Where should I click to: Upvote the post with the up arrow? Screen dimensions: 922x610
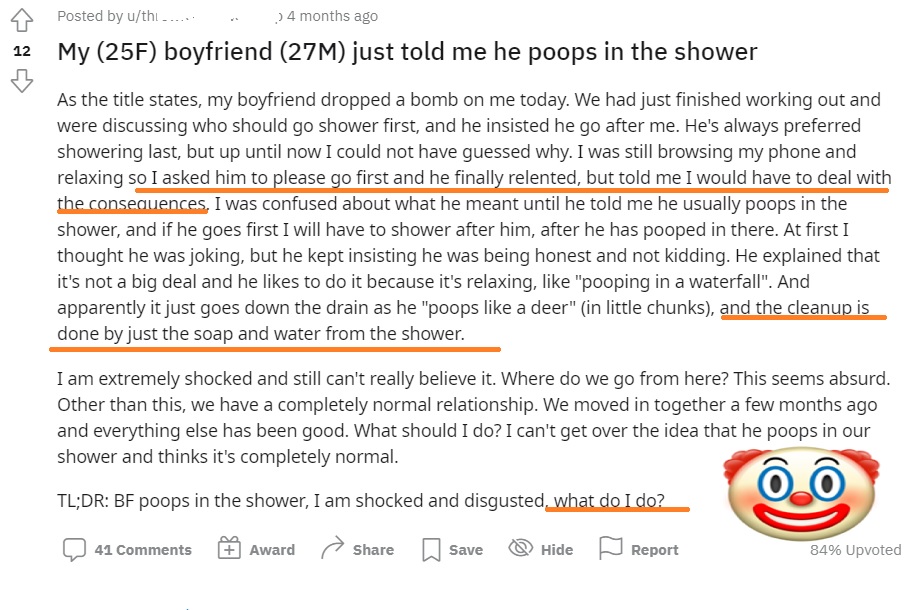(22, 20)
